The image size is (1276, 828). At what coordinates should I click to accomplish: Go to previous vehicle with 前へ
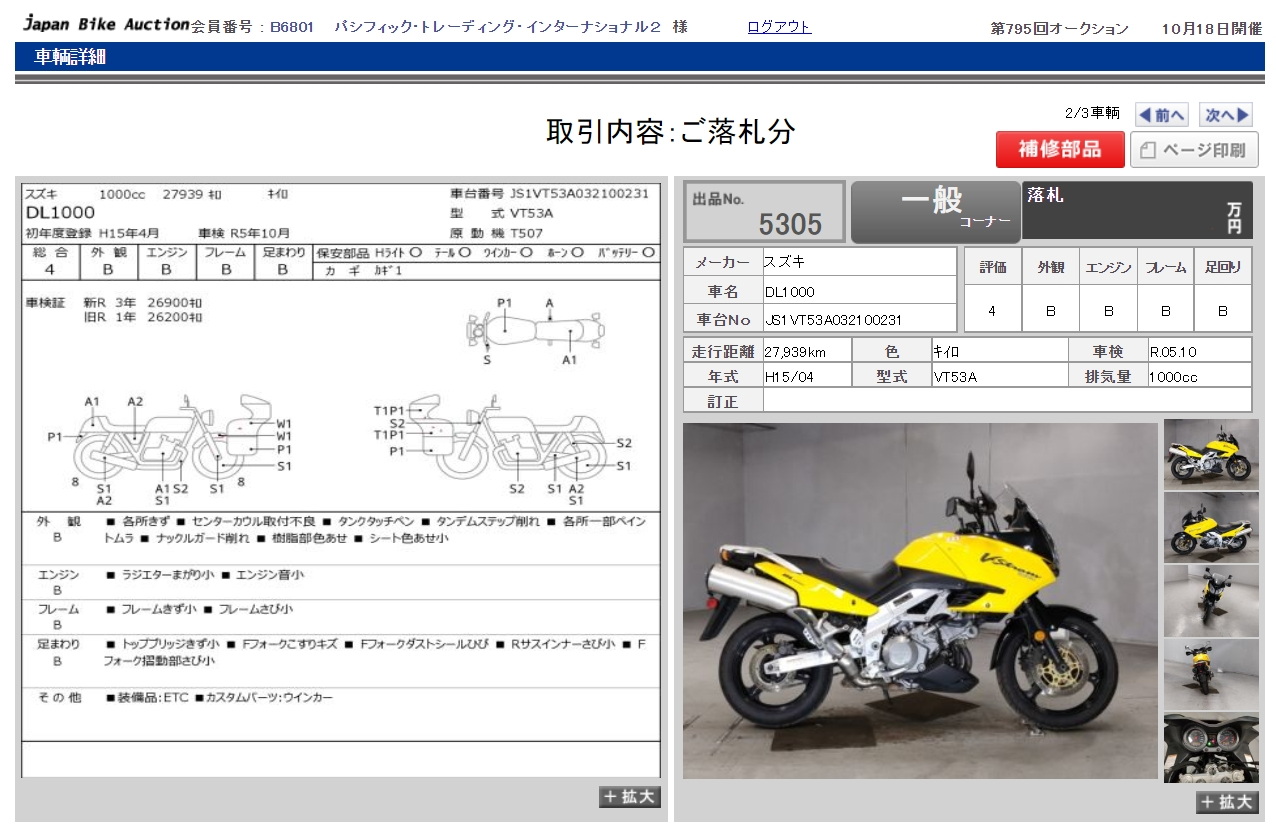click(1162, 115)
